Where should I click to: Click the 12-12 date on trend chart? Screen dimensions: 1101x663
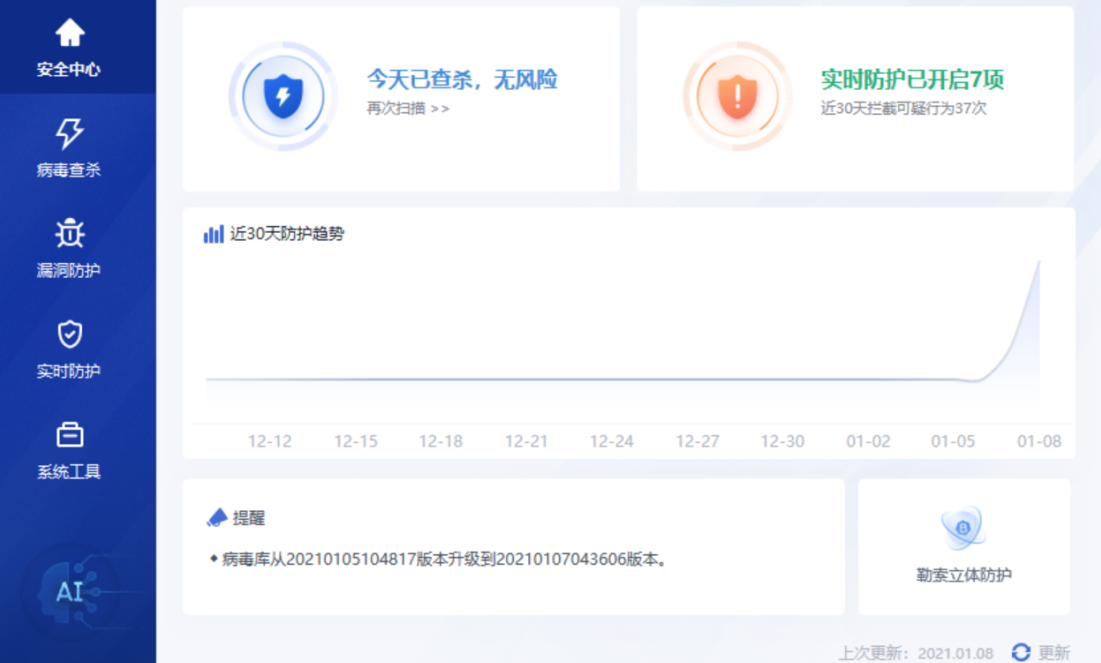tap(270, 441)
